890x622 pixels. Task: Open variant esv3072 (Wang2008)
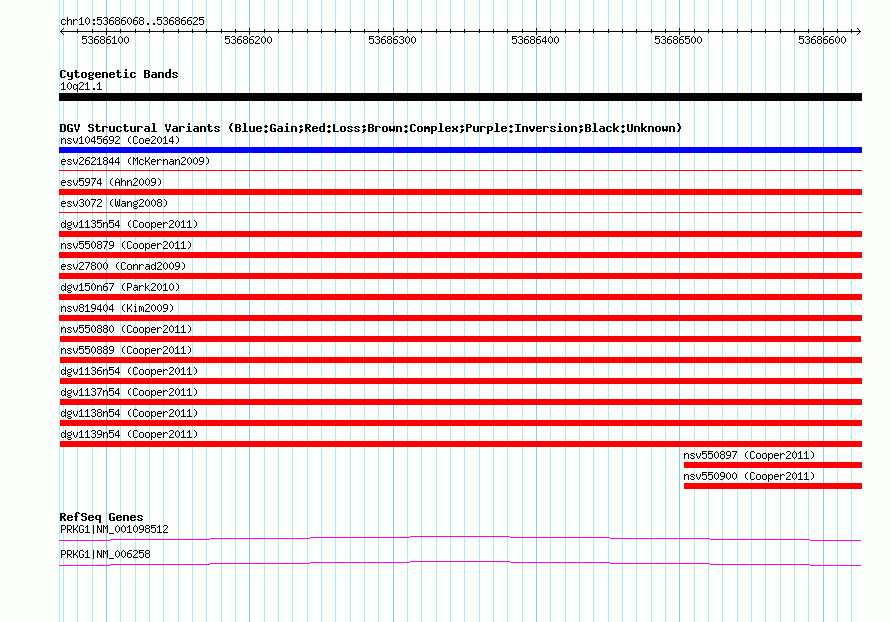click(114, 203)
